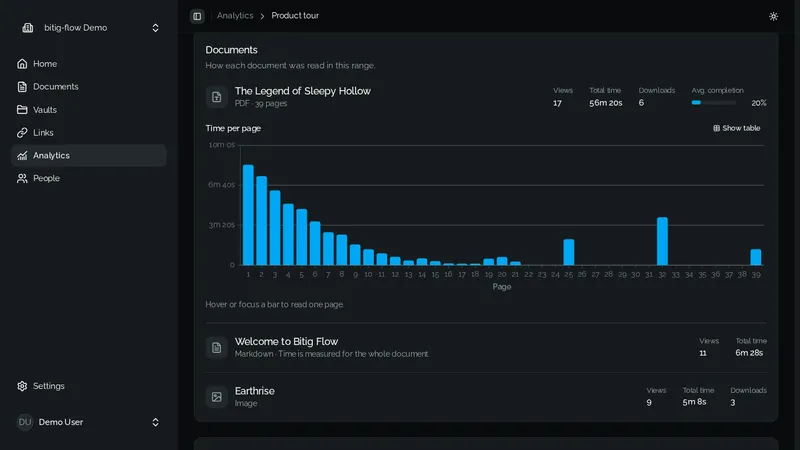Viewport: 800px width, 450px height.
Task: Click the Product tour breadcrumb
Action: pyautogui.click(x=295, y=16)
